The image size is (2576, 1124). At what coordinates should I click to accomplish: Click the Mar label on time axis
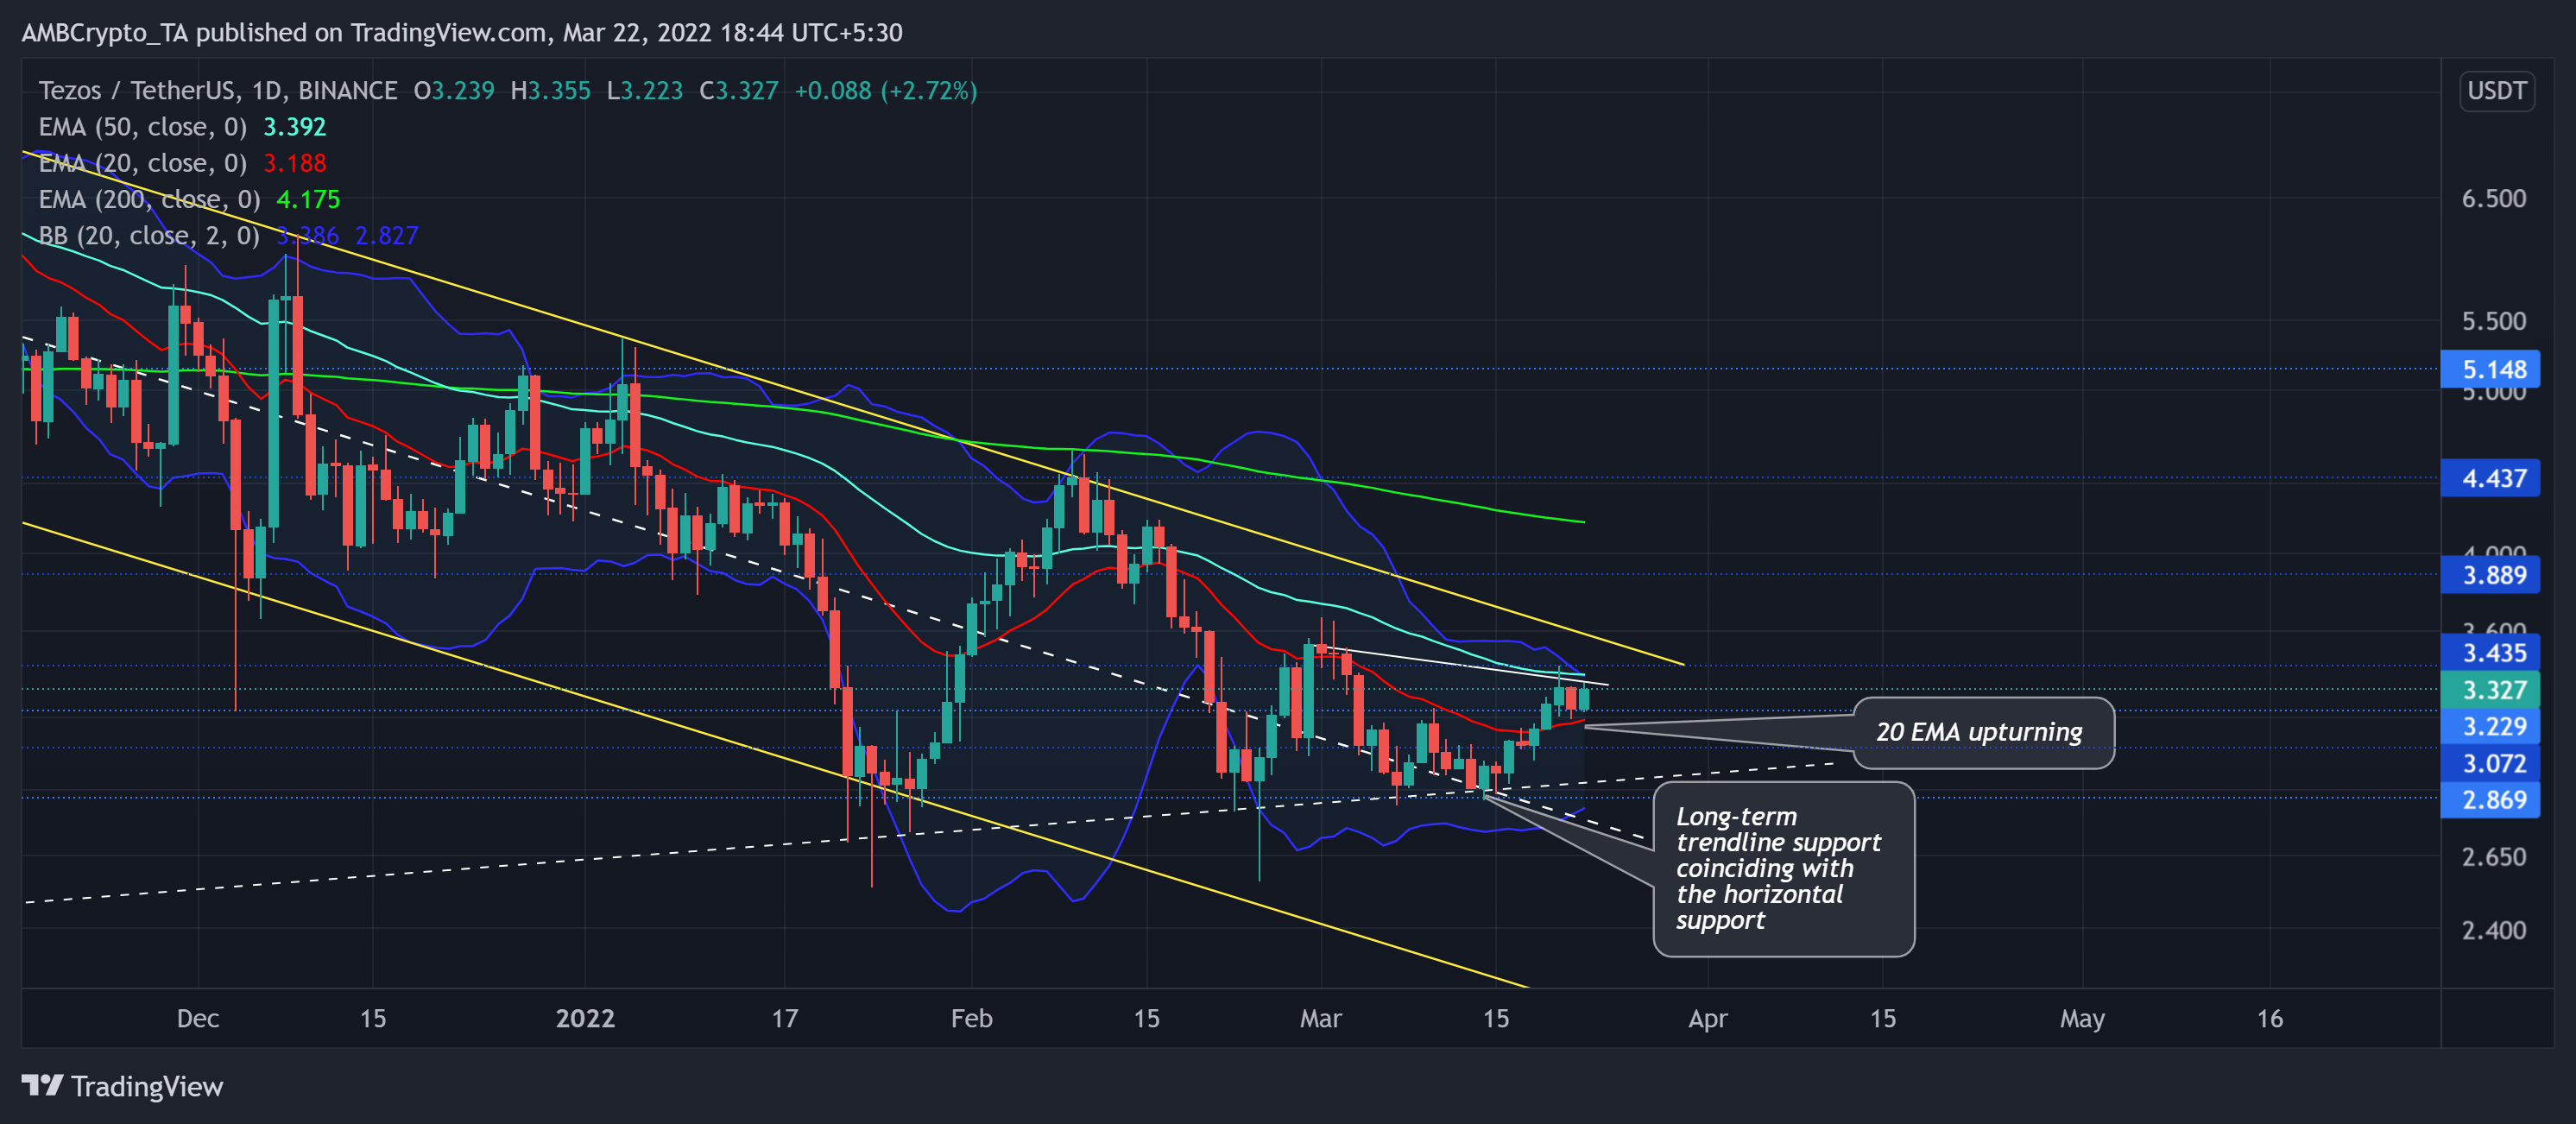[x=1320, y=1018]
